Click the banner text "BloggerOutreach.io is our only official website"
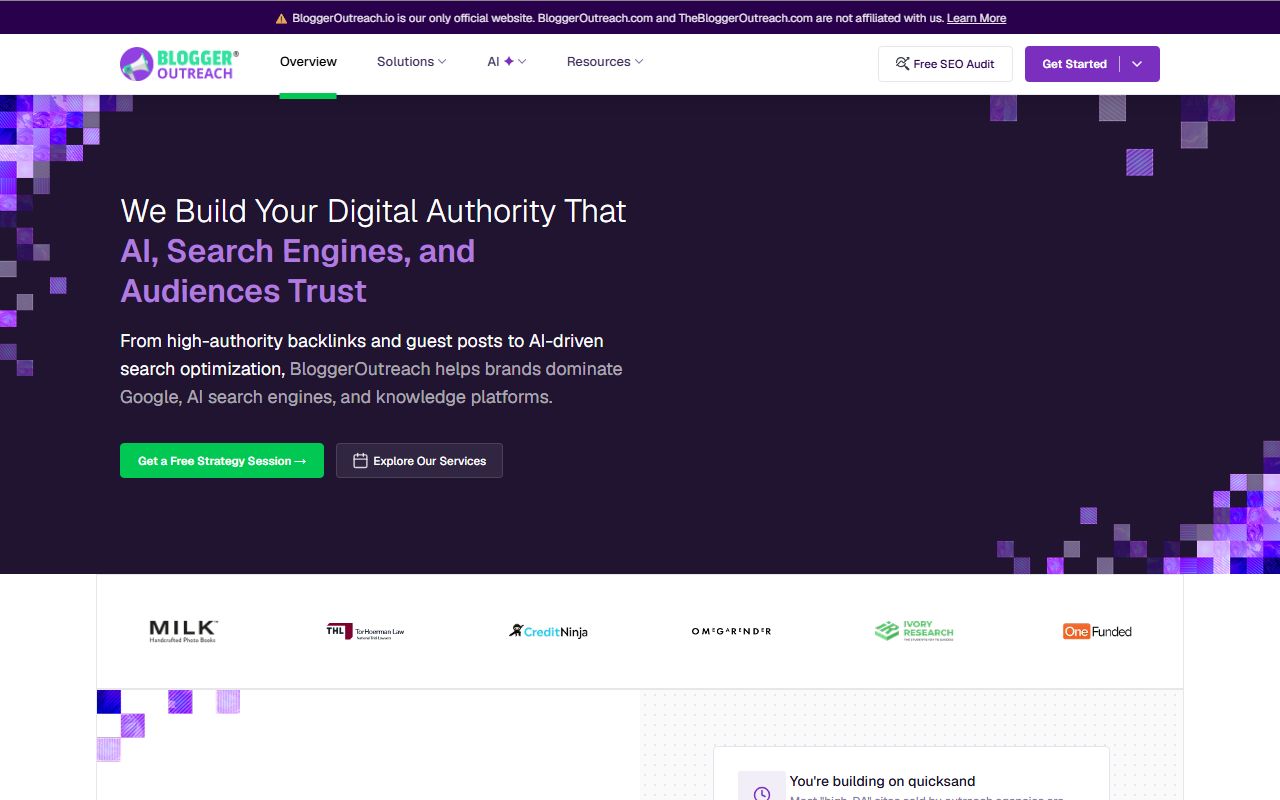Viewport: 1280px width, 800px height. [x=412, y=18]
